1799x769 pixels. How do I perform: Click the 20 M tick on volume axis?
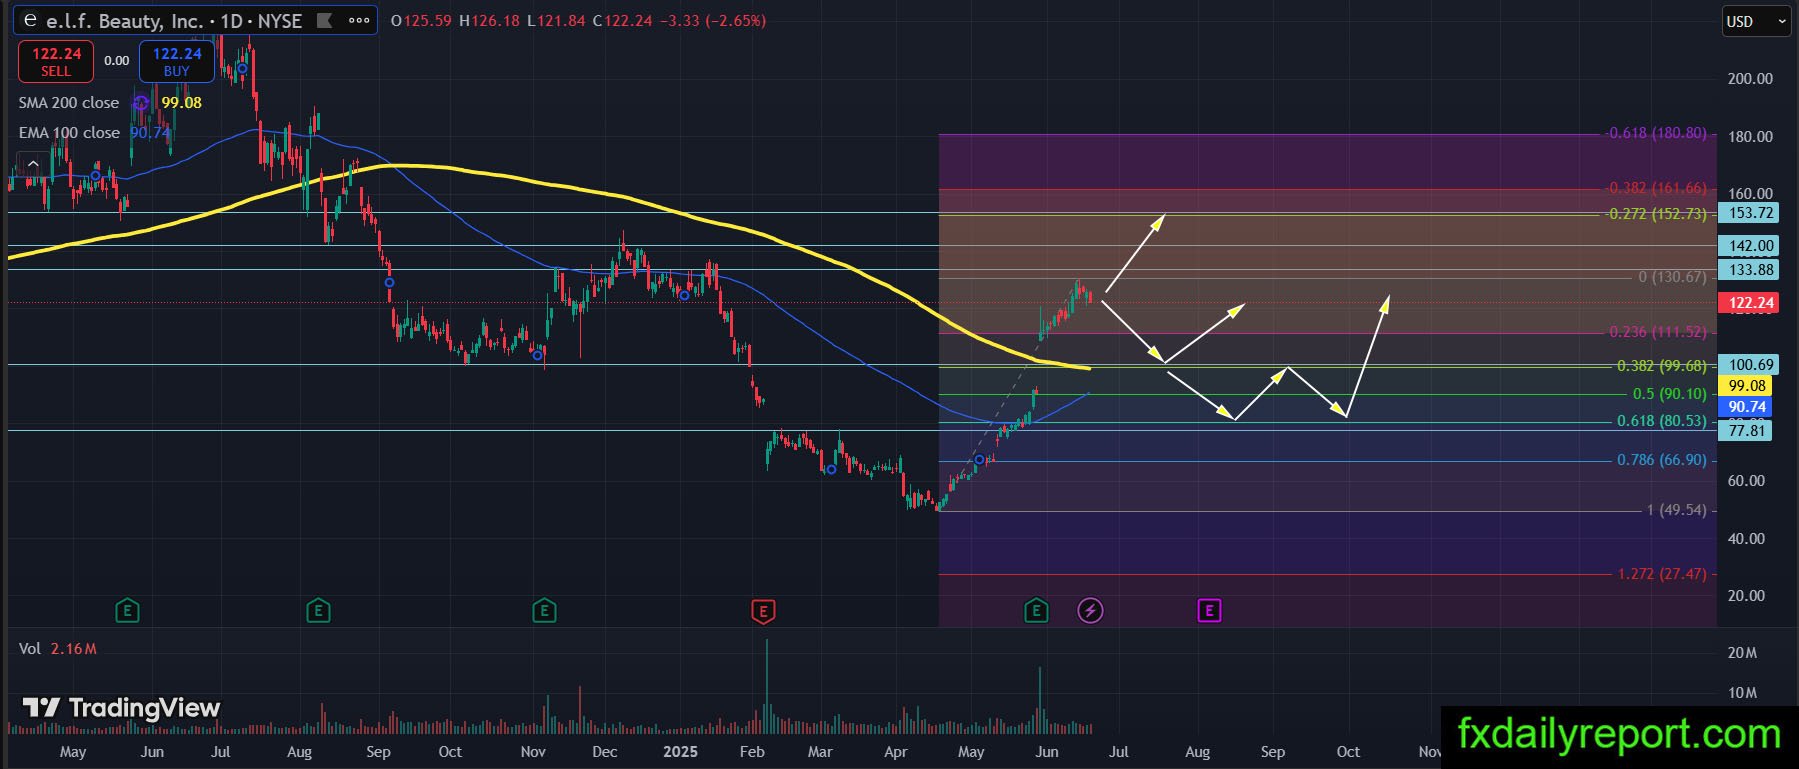(1743, 653)
